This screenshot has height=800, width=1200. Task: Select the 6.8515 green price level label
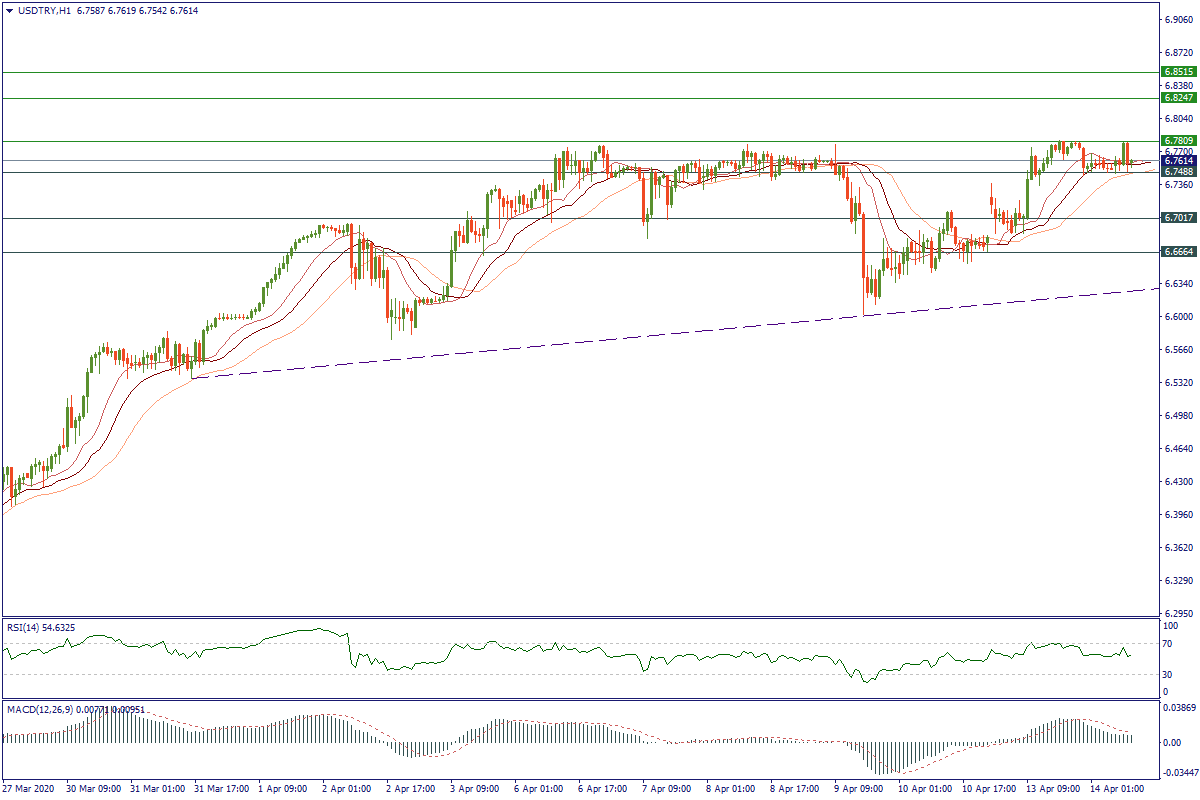coord(1177,72)
